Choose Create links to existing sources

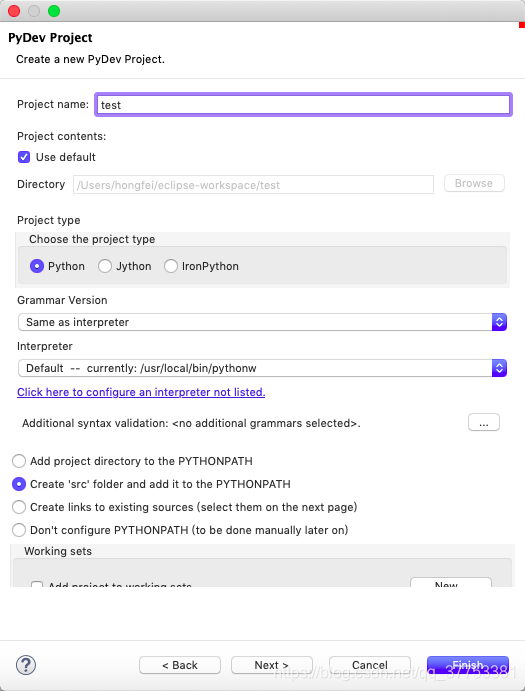click(x=19, y=507)
